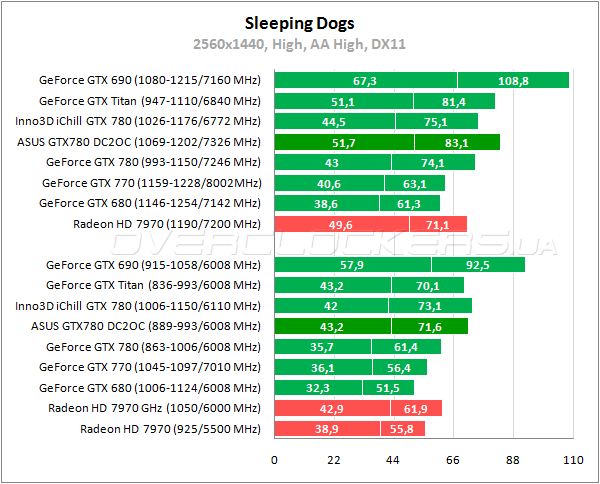Select the ASUS GTX780 DC2OC (1069-1202/7326 MHz) label
The width and height of the screenshot is (600, 484).
[139, 142]
